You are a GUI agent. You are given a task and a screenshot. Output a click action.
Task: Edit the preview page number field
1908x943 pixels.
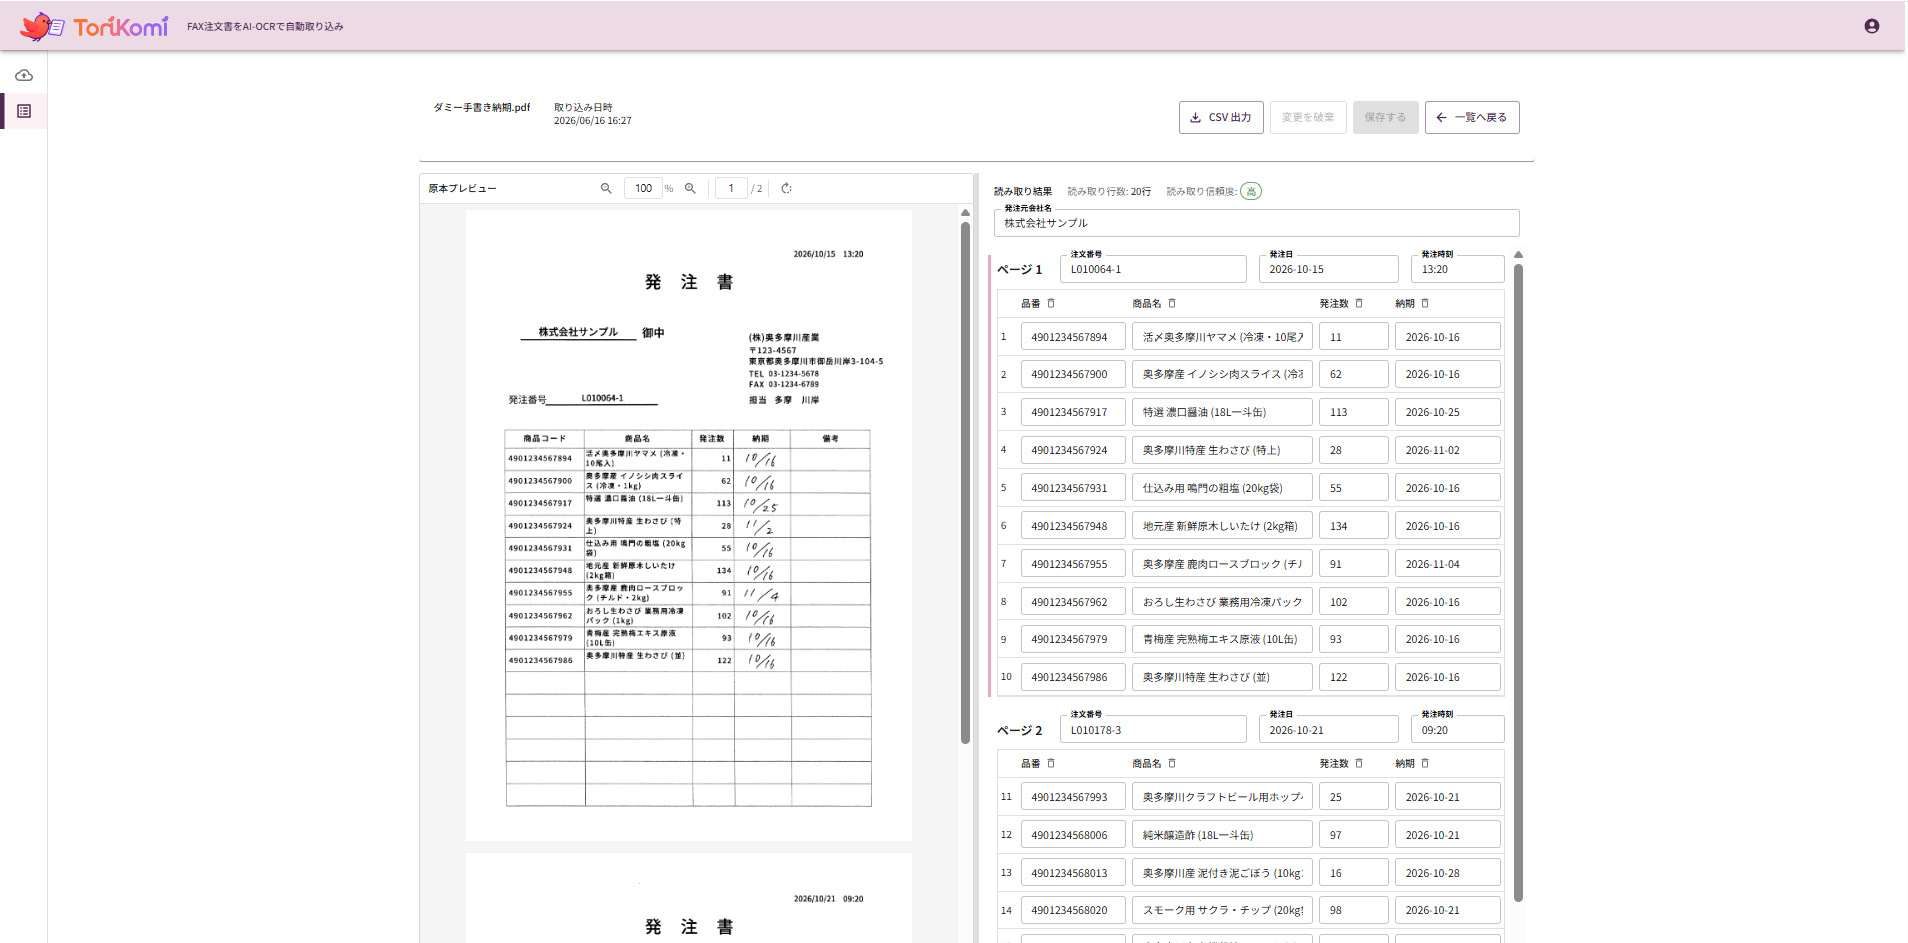tap(731, 188)
